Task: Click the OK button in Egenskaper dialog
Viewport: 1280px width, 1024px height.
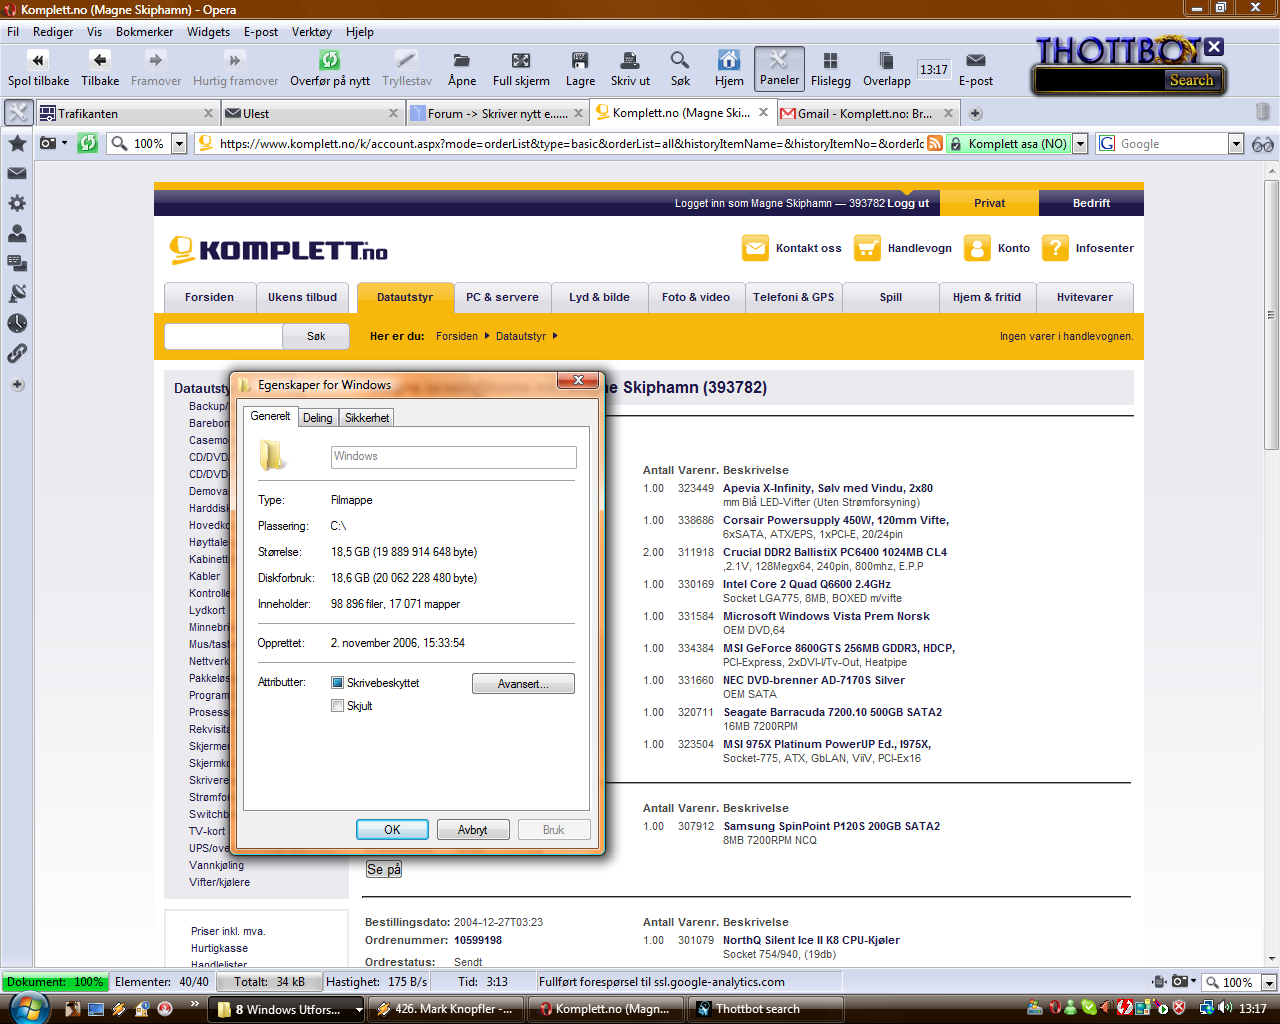Action: [392, 830]
